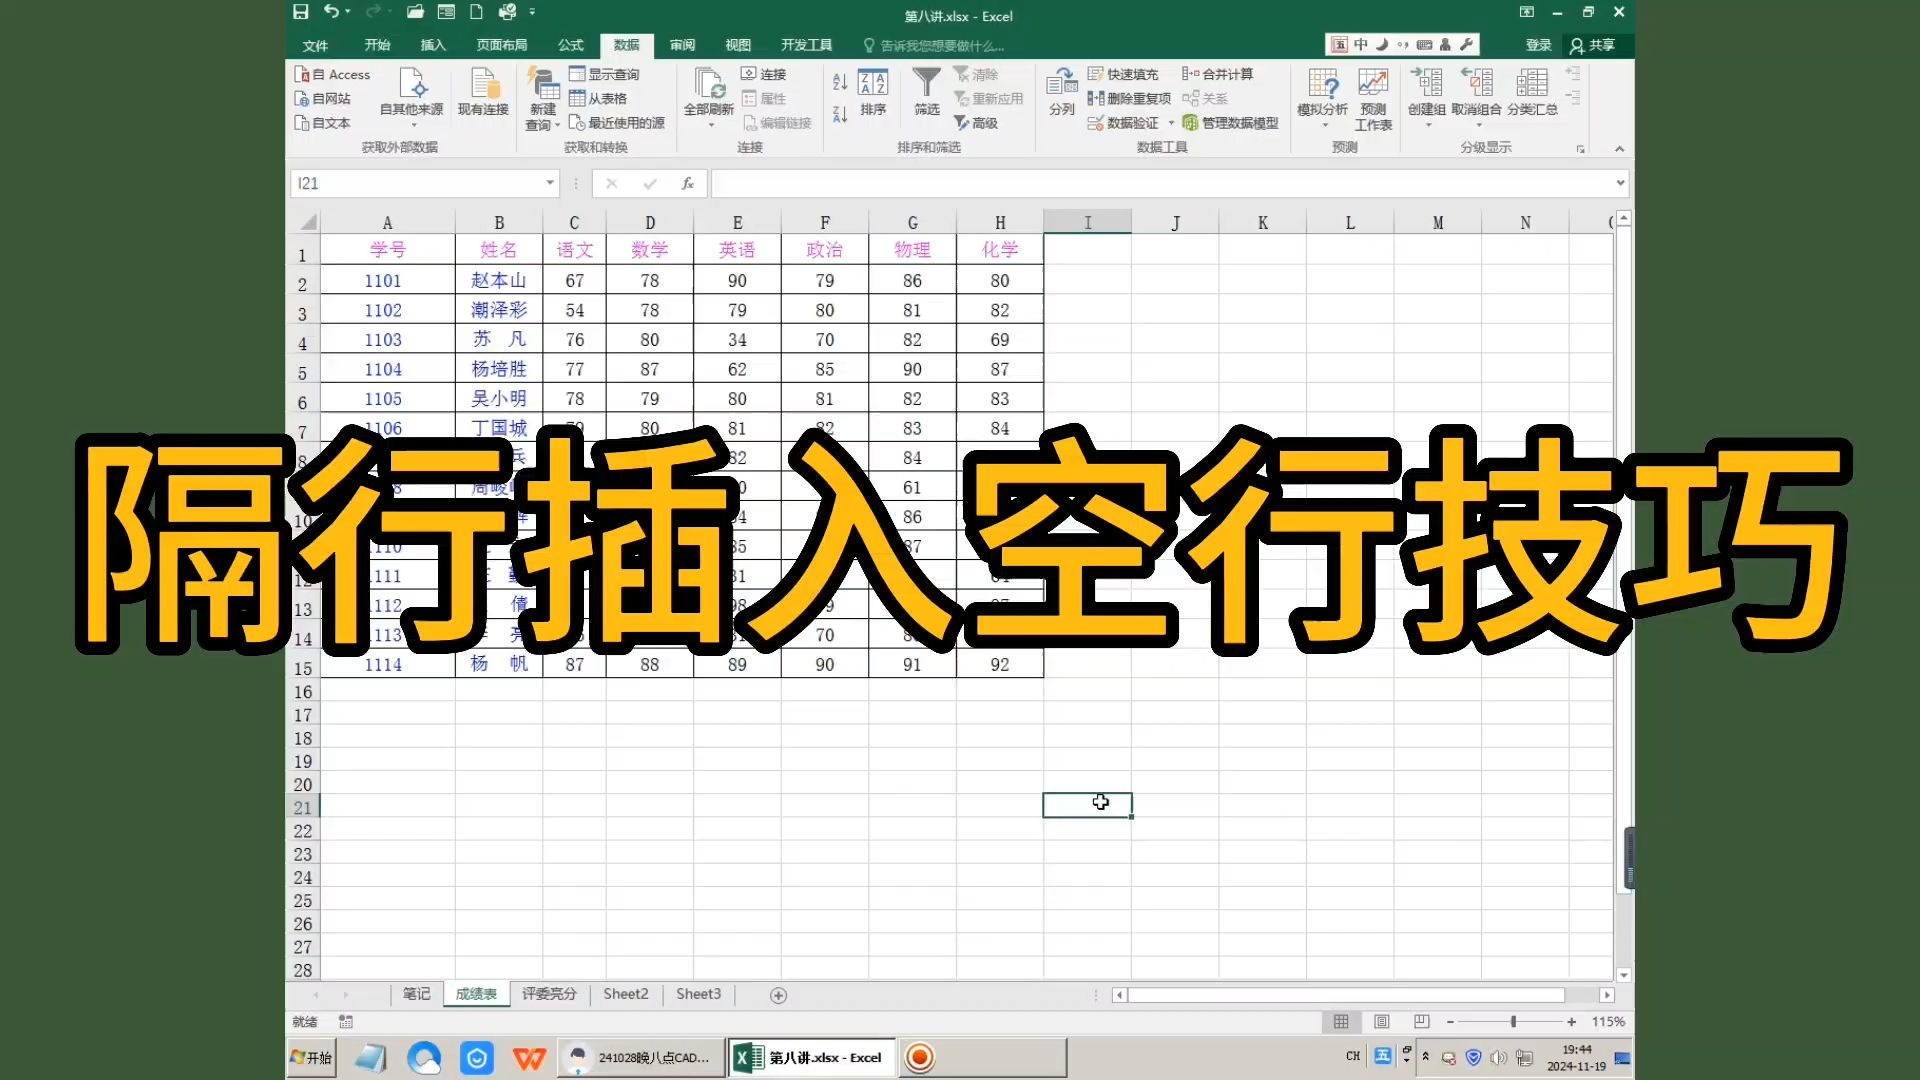1920x1080 pixels.
Task: Open the 排序 sort dialog
Action: tap(873, 92)
